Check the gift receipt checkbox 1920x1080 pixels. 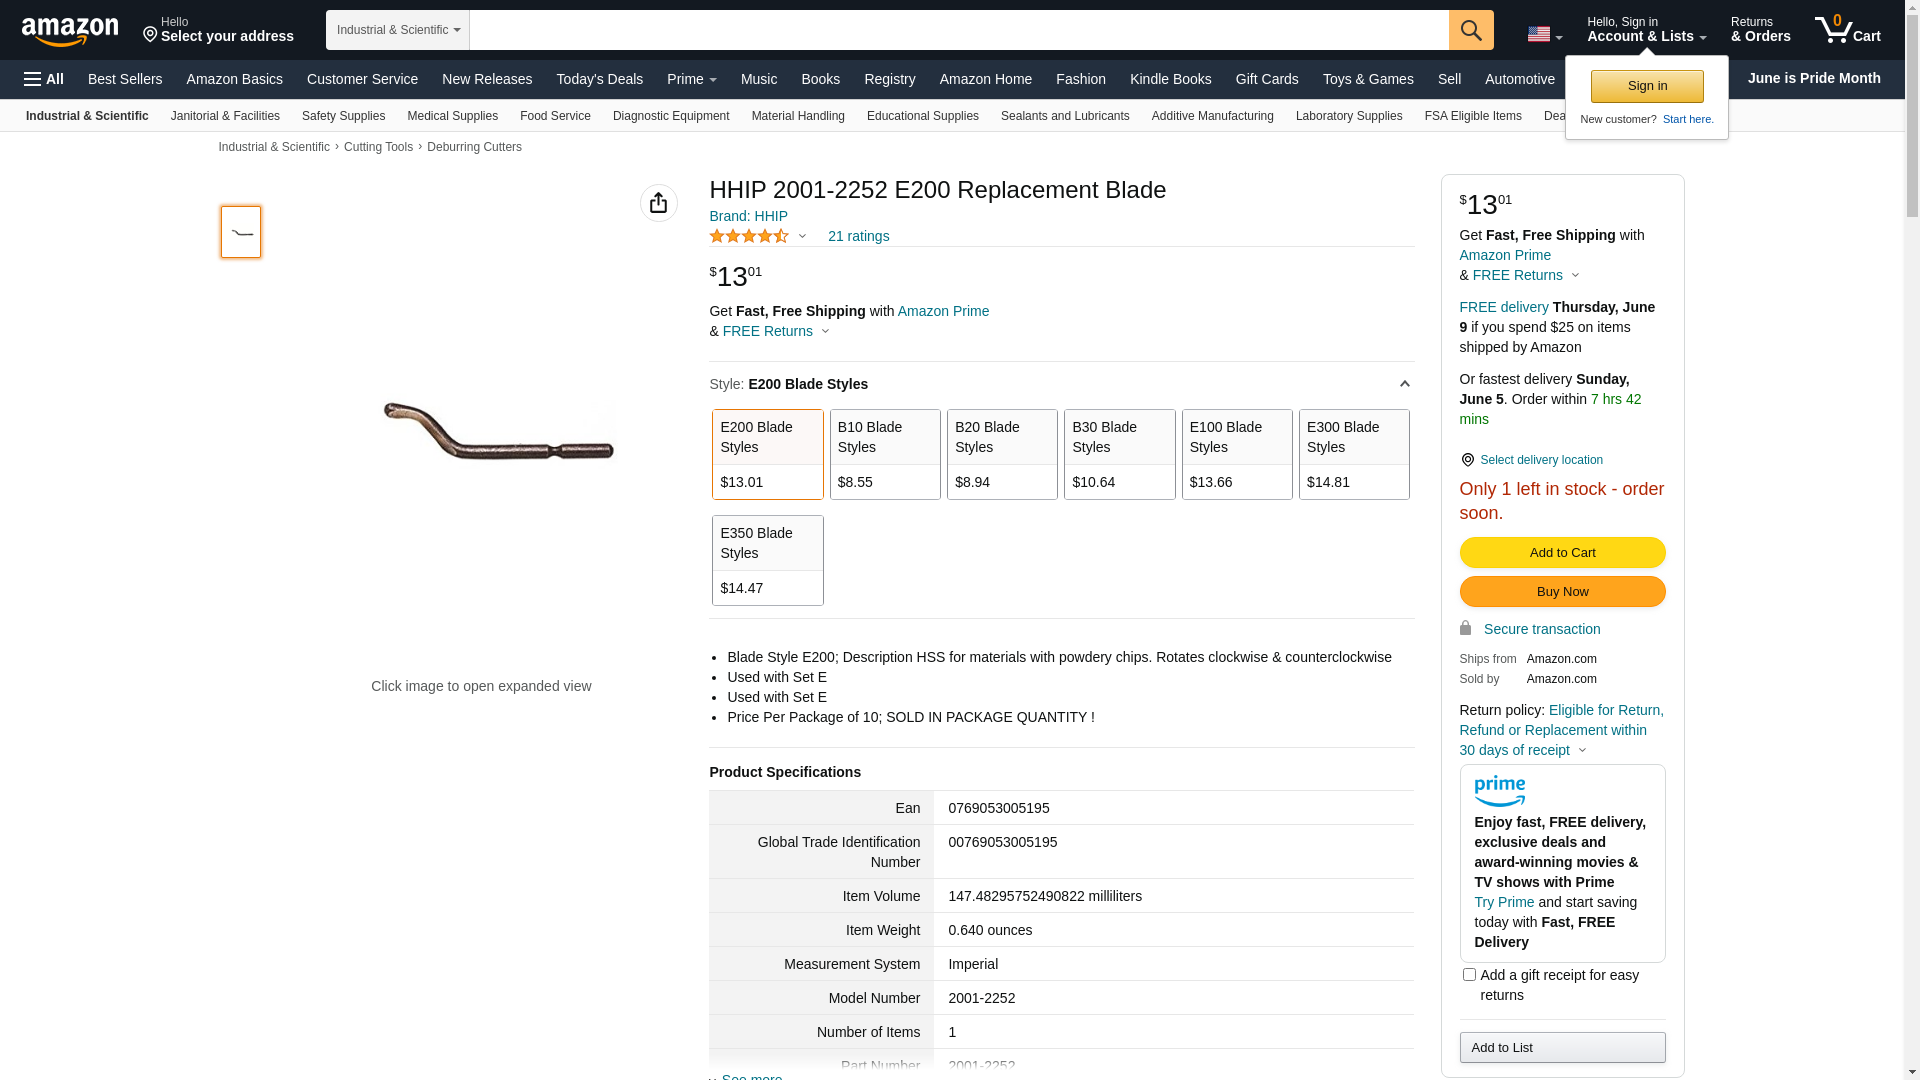(1469, 974)
